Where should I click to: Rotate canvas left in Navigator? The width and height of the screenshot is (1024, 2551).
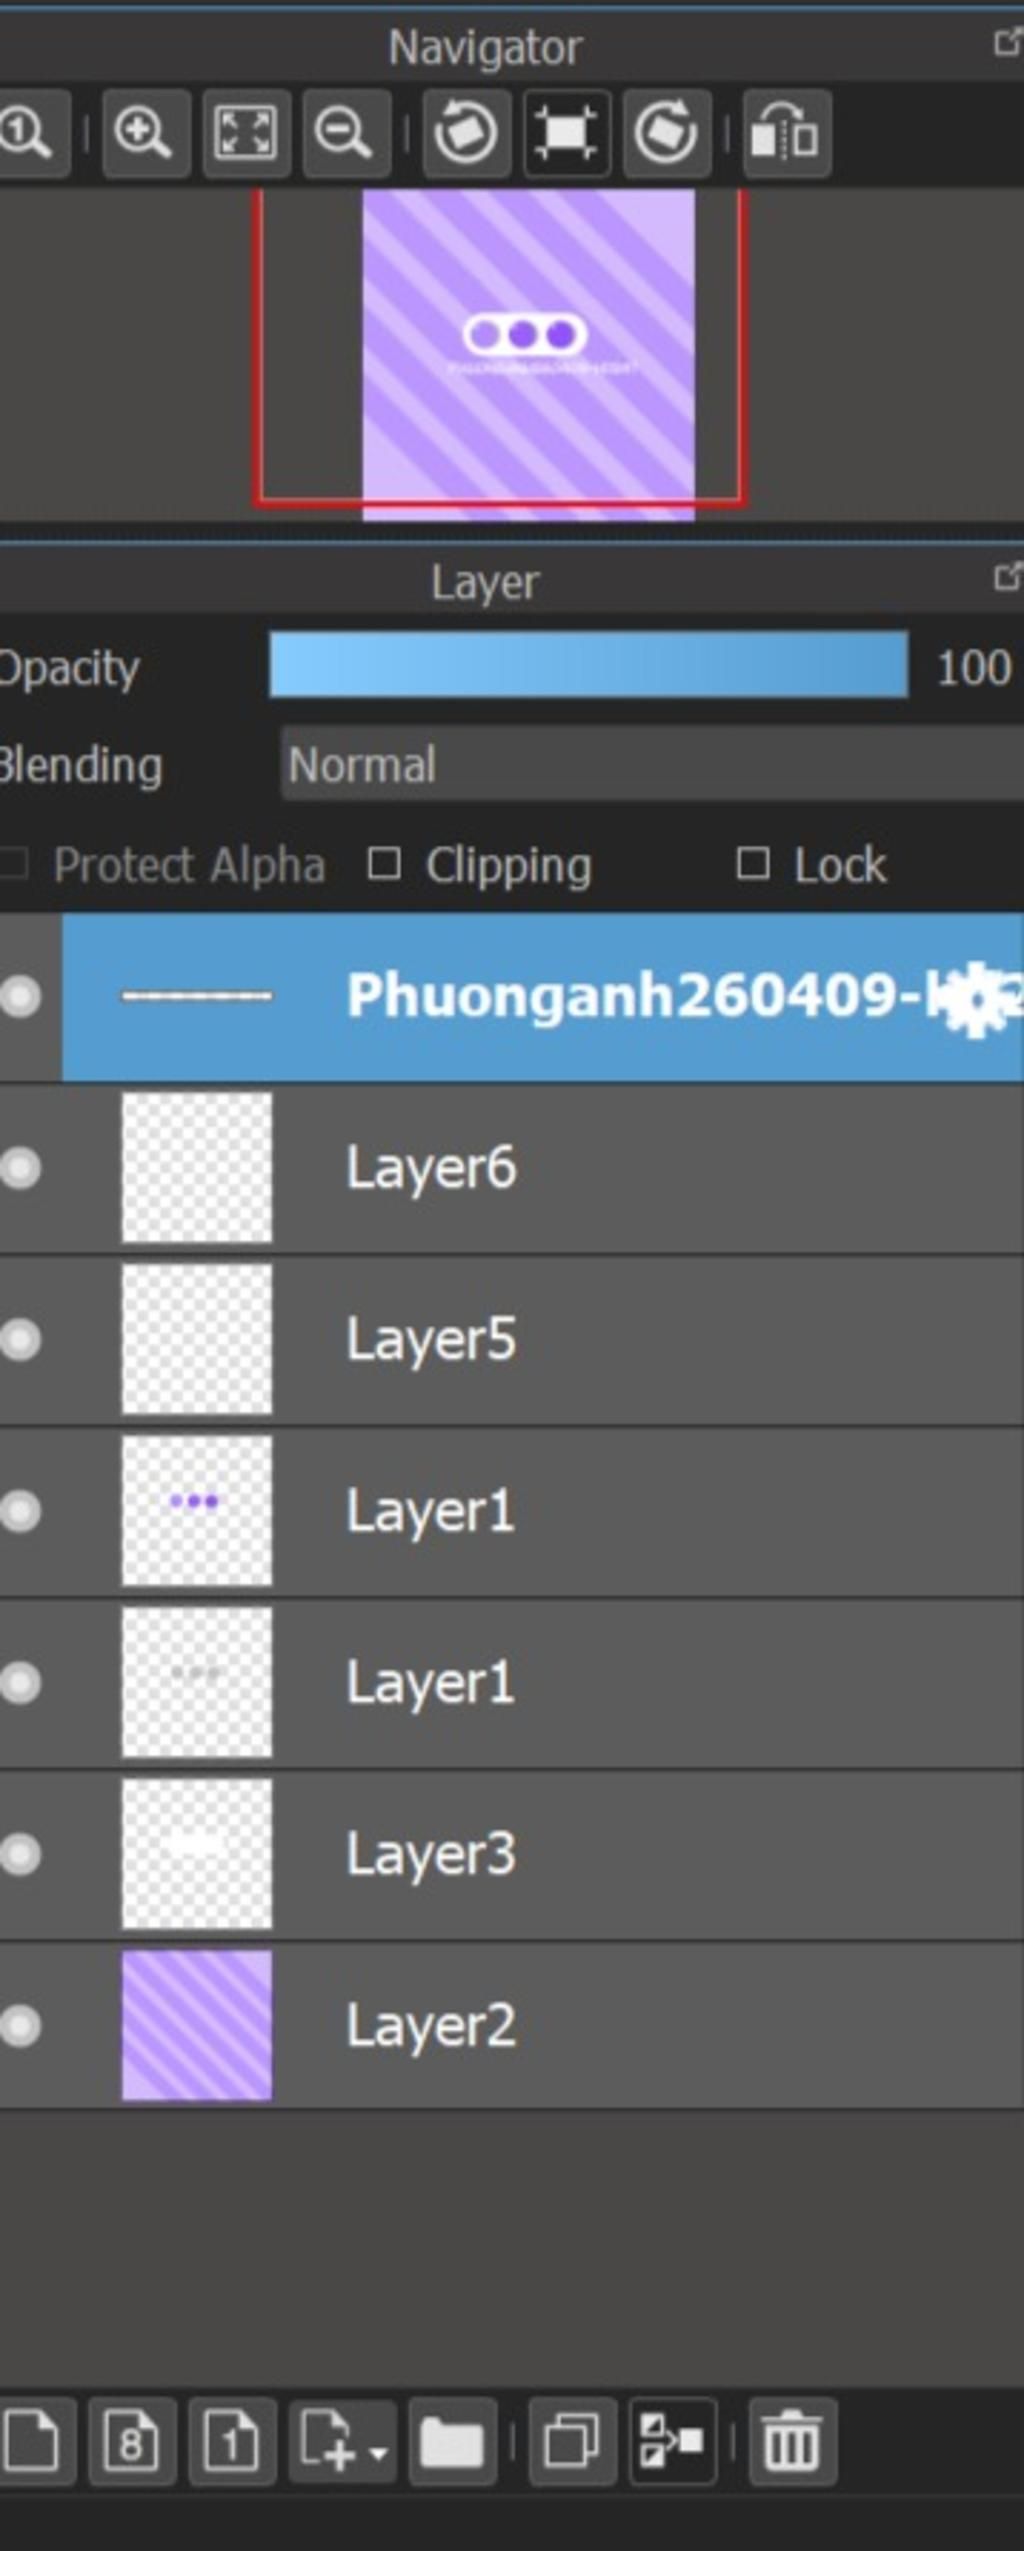click(467, 133)
